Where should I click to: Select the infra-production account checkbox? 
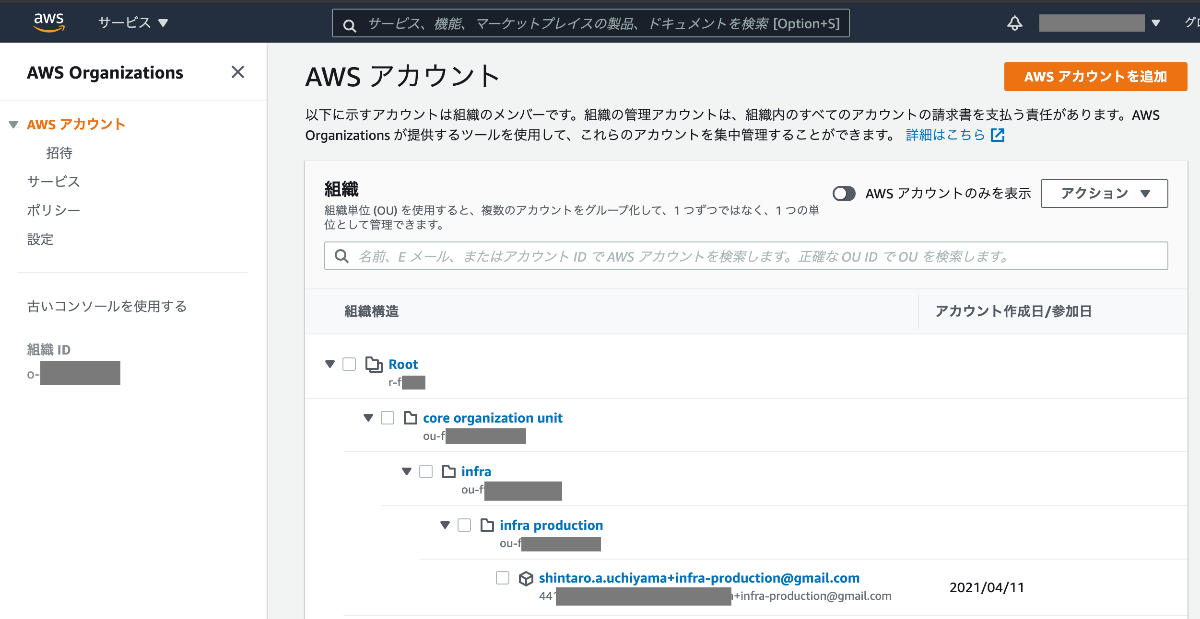502,578
